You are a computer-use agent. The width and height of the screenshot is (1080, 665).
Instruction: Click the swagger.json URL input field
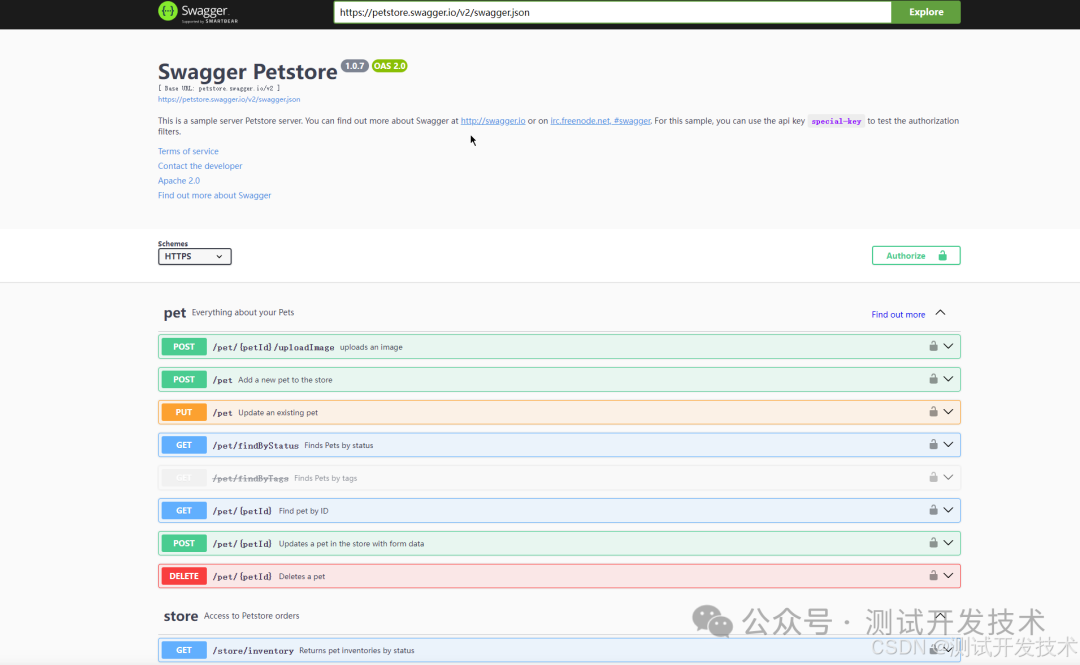click(x=612, y=12)
